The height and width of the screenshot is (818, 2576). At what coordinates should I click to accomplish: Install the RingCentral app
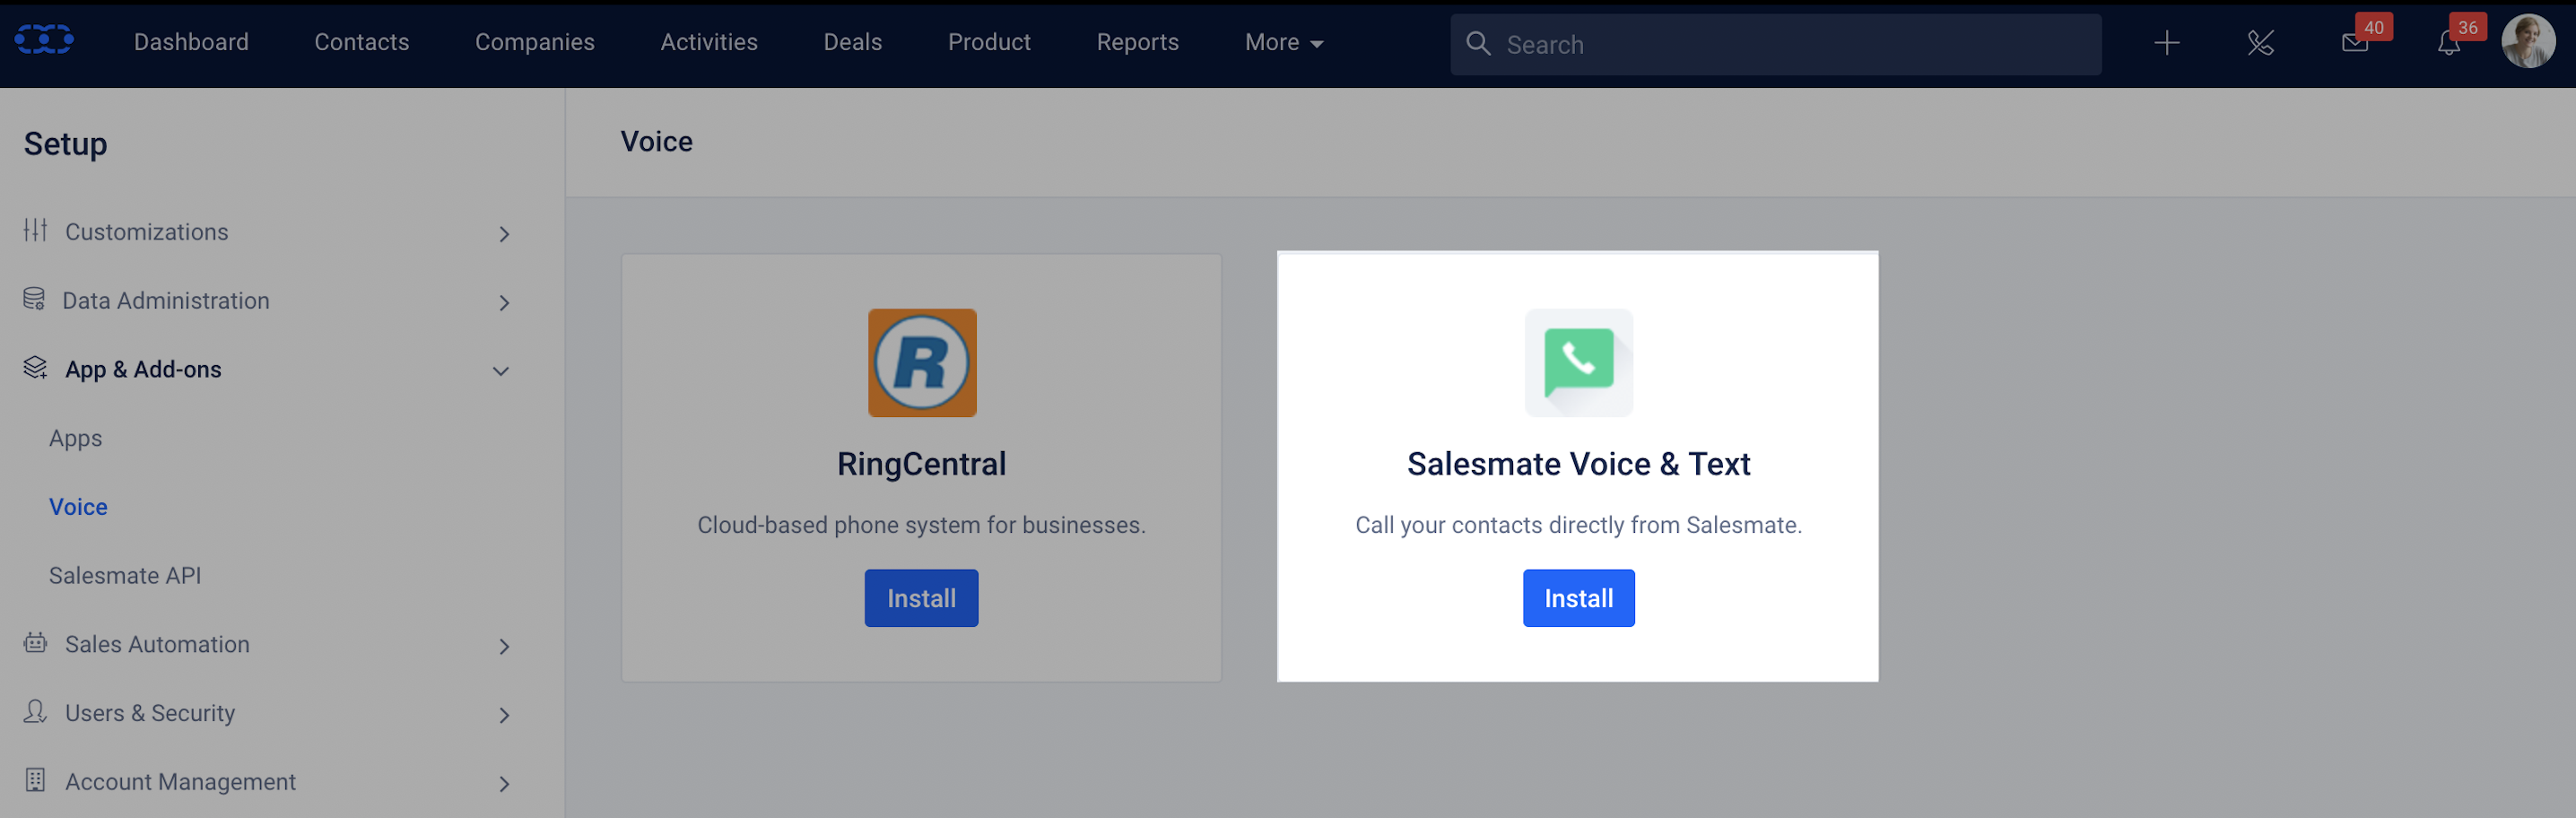tap(921, 598)
